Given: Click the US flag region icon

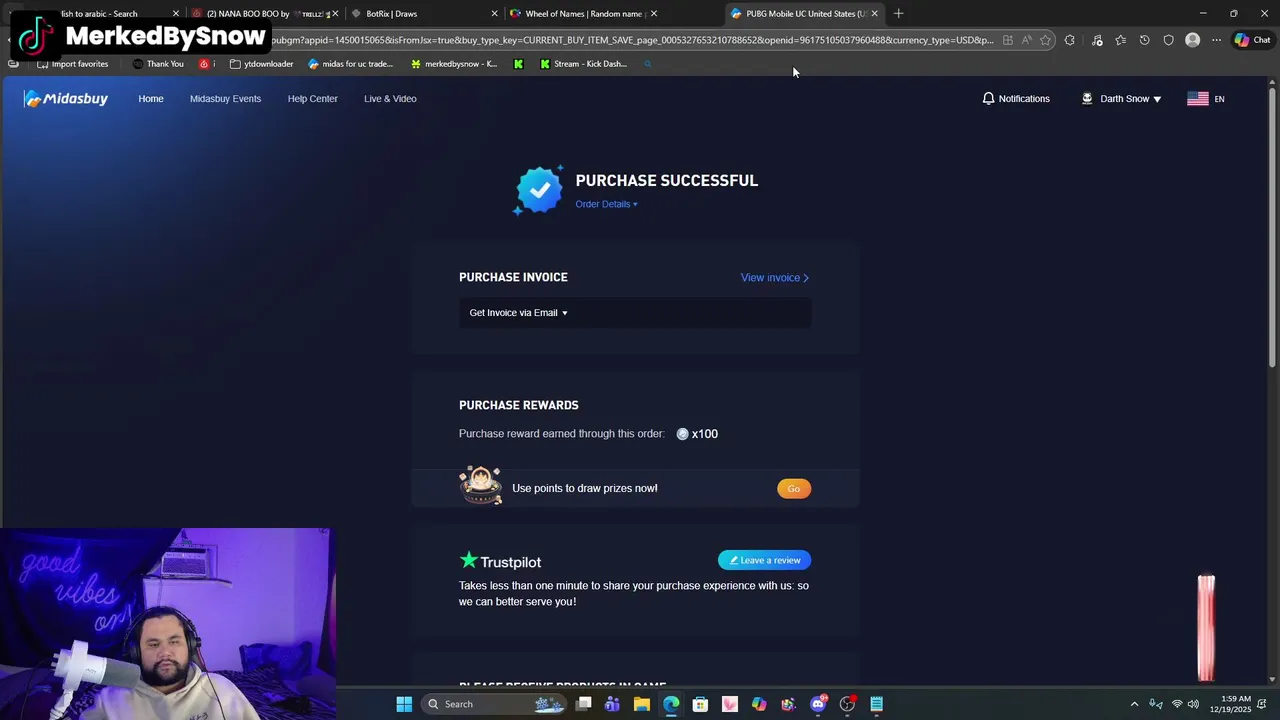Looking at the screenshot, I should tap(1198, 98).
